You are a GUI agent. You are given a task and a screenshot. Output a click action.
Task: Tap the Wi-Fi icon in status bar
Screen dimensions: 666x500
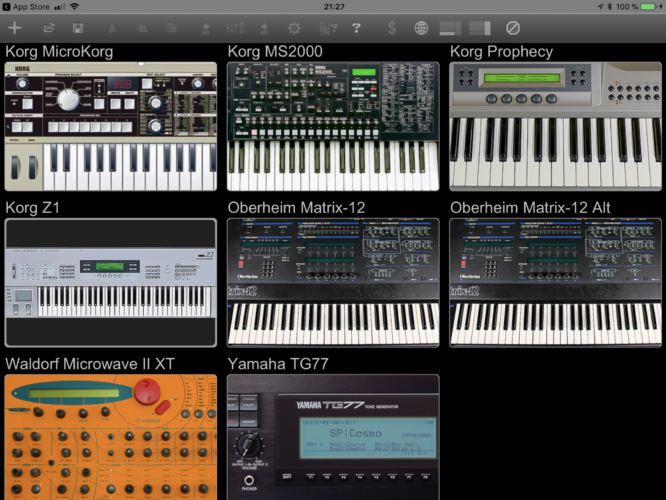point(75,7)
